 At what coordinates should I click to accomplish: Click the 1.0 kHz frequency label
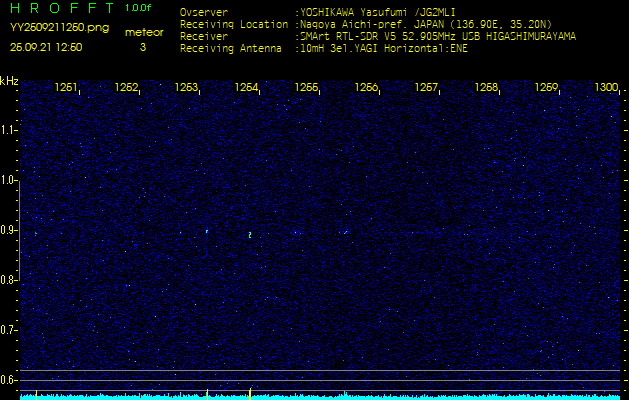pyautogui.click(x=9, y=180)
